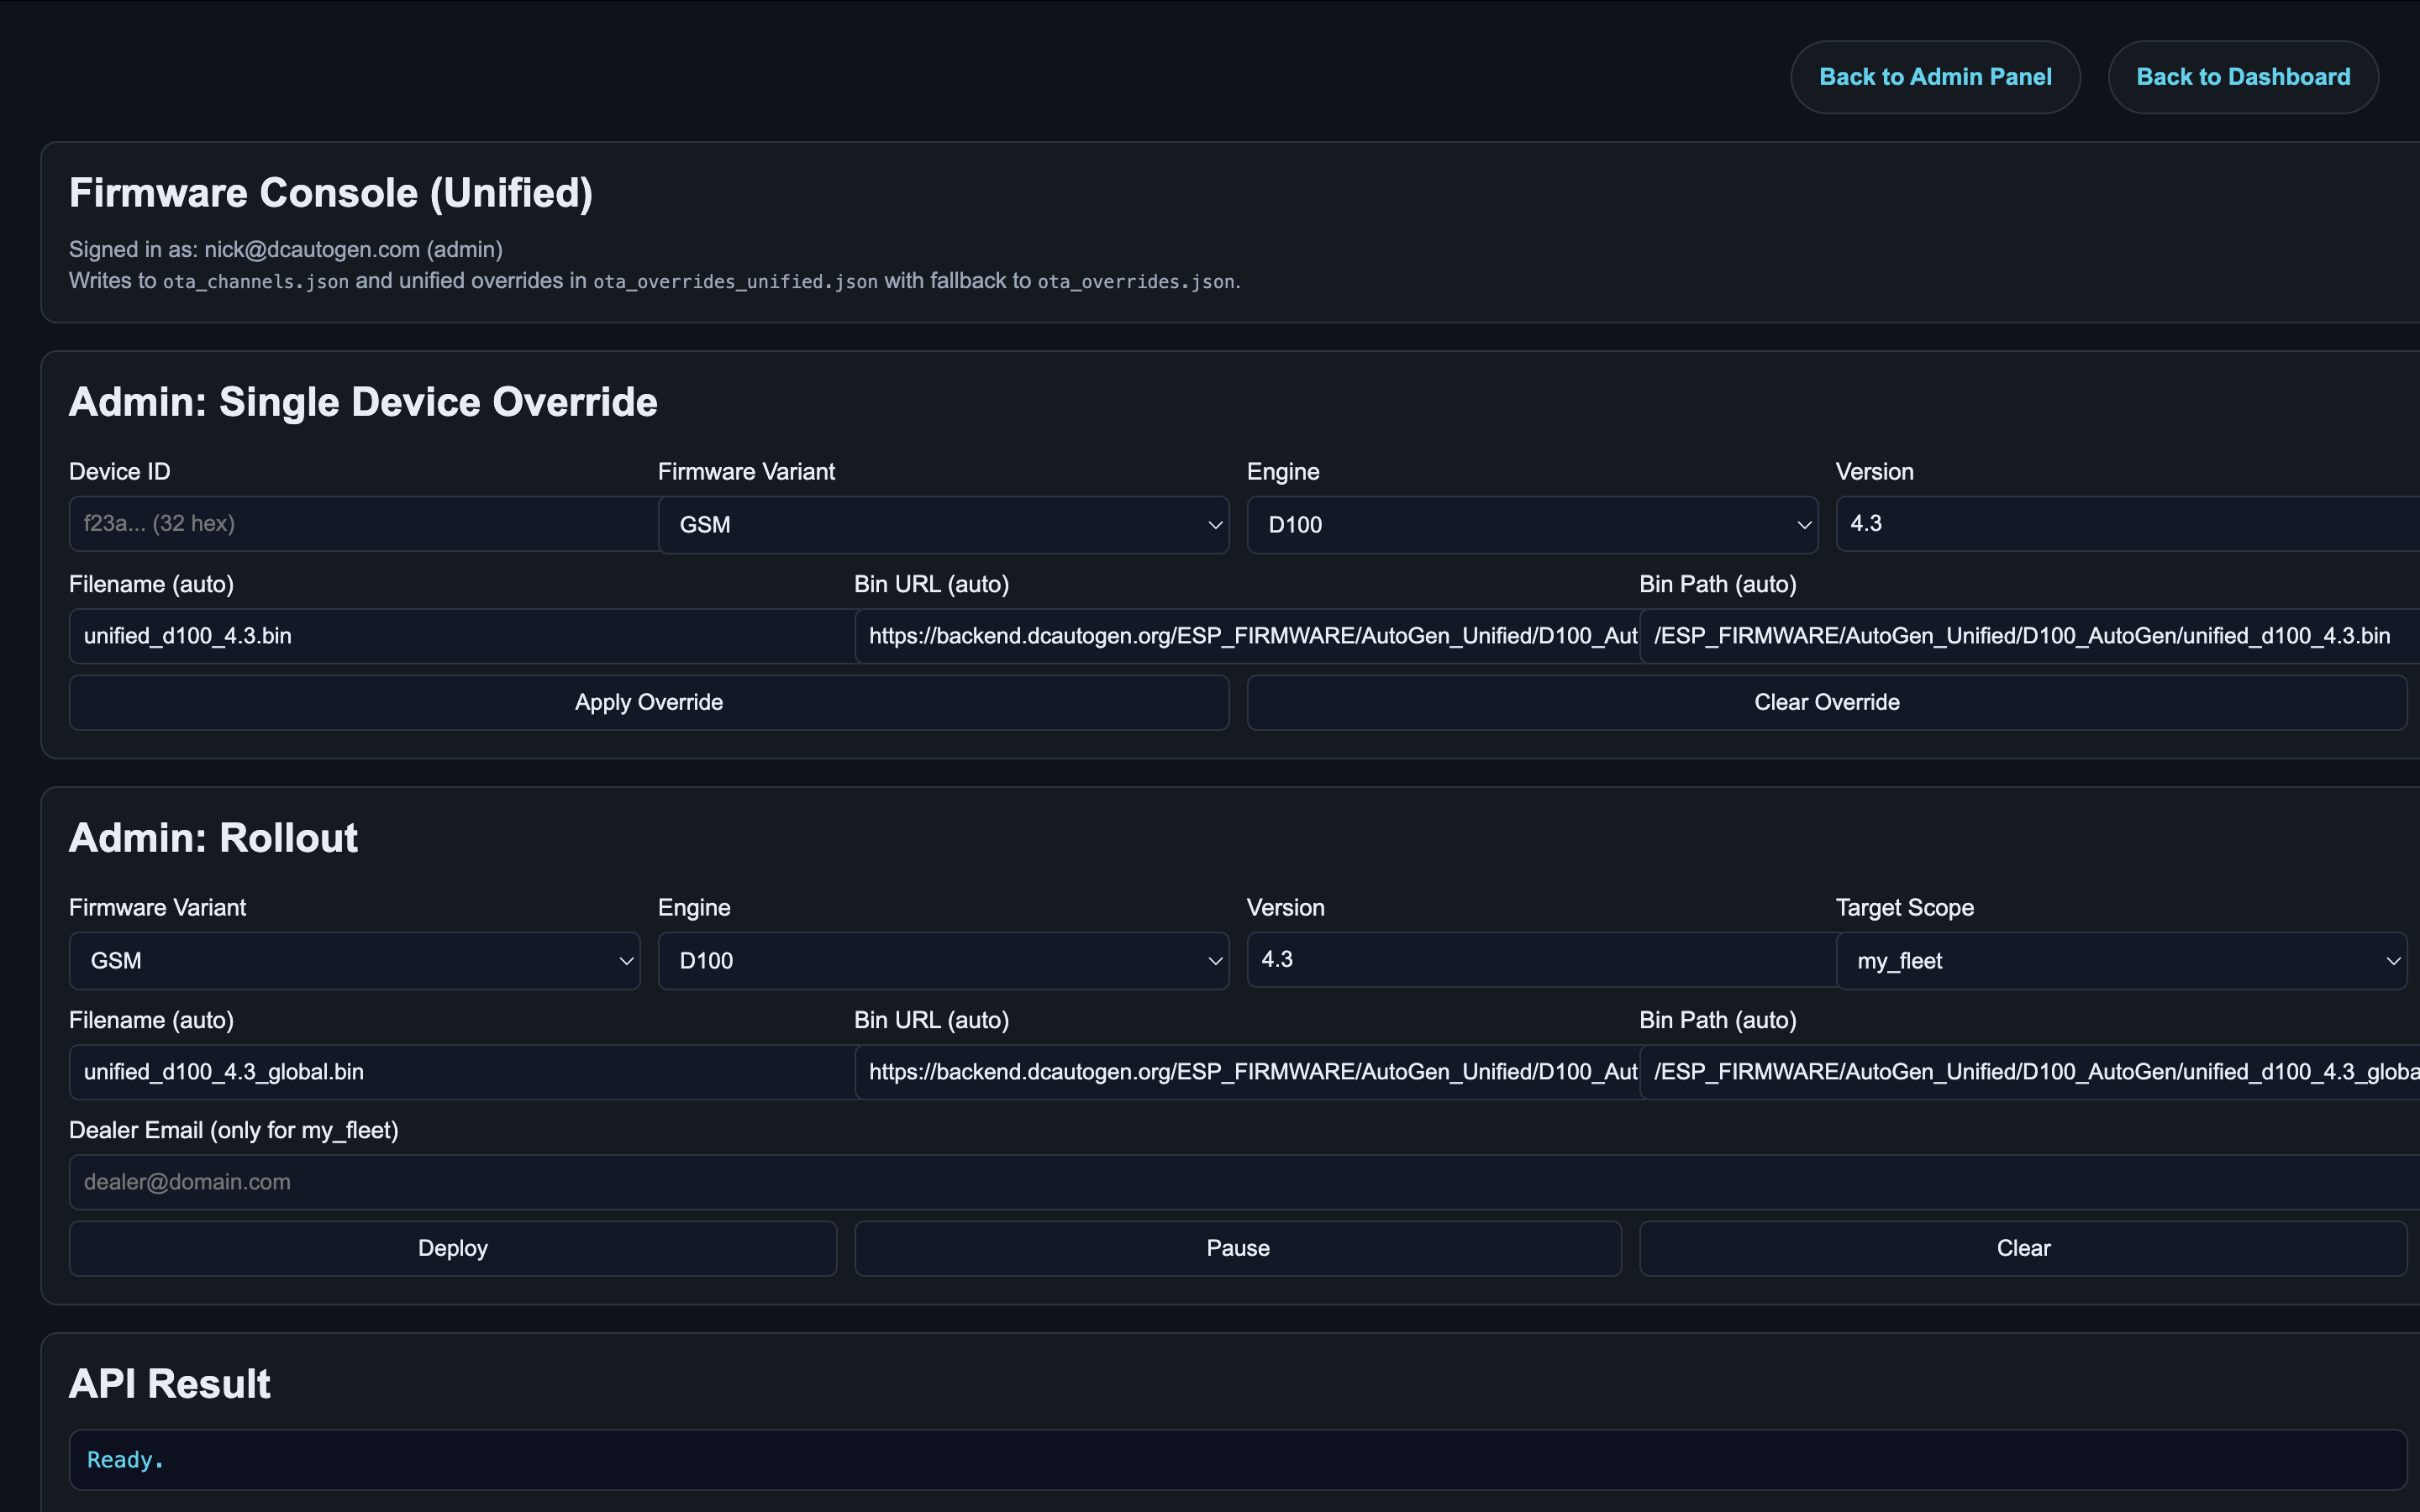Click the API Result heading
The width and height of the screenshot is (2420, 1512).
click(170, 1384)
